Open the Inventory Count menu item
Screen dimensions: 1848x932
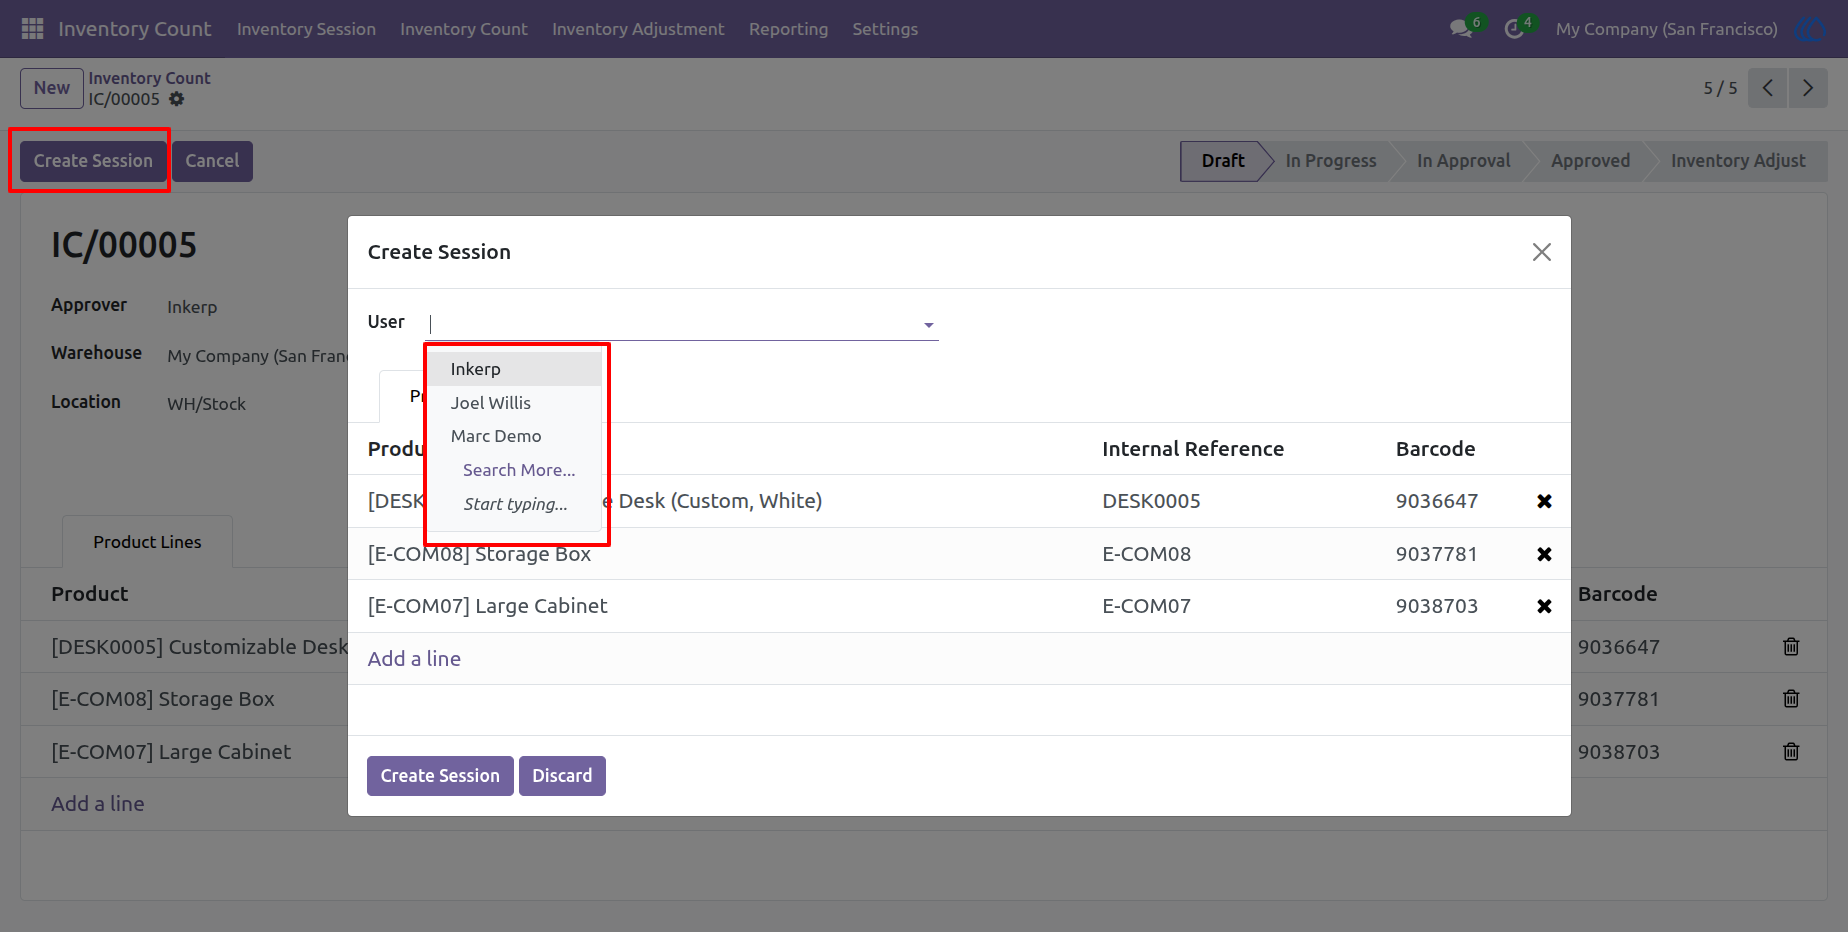tap(463, 29)
